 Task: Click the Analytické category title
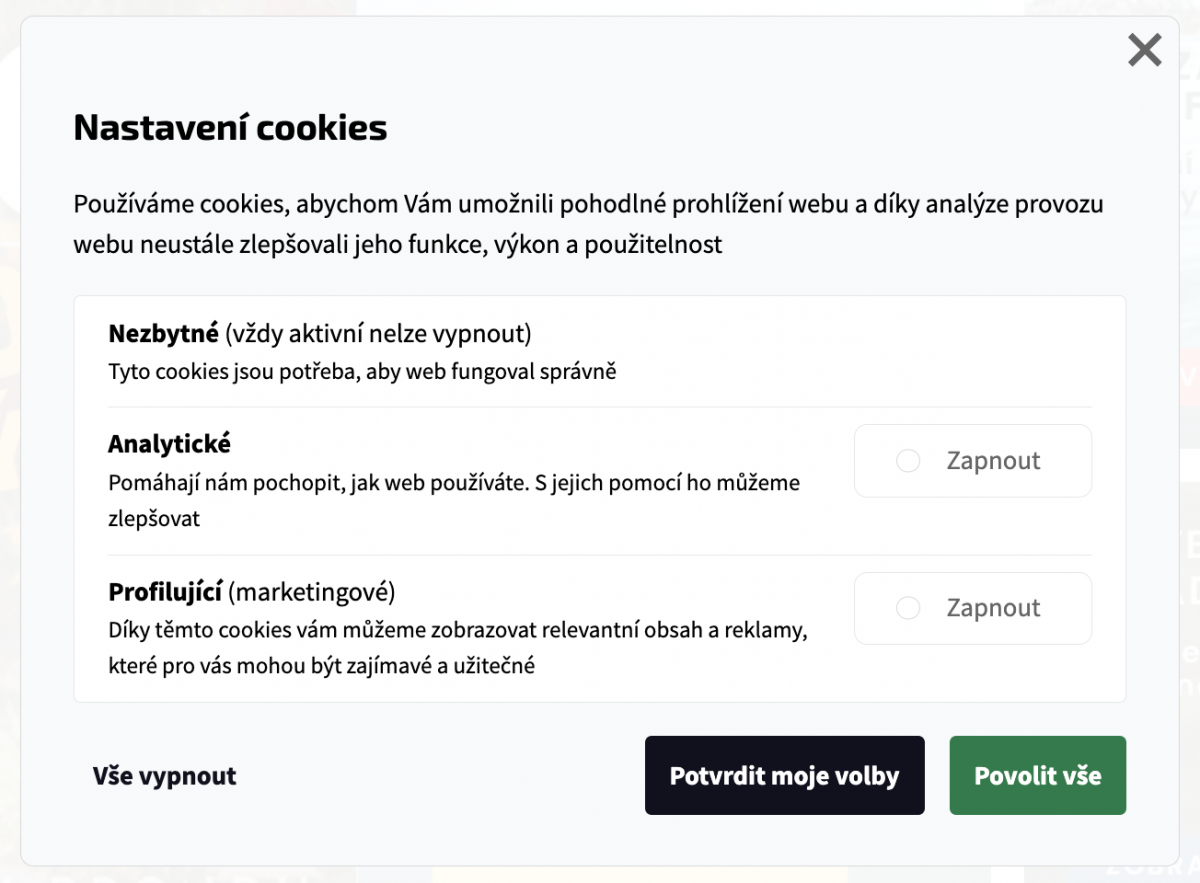click(169, 443)
